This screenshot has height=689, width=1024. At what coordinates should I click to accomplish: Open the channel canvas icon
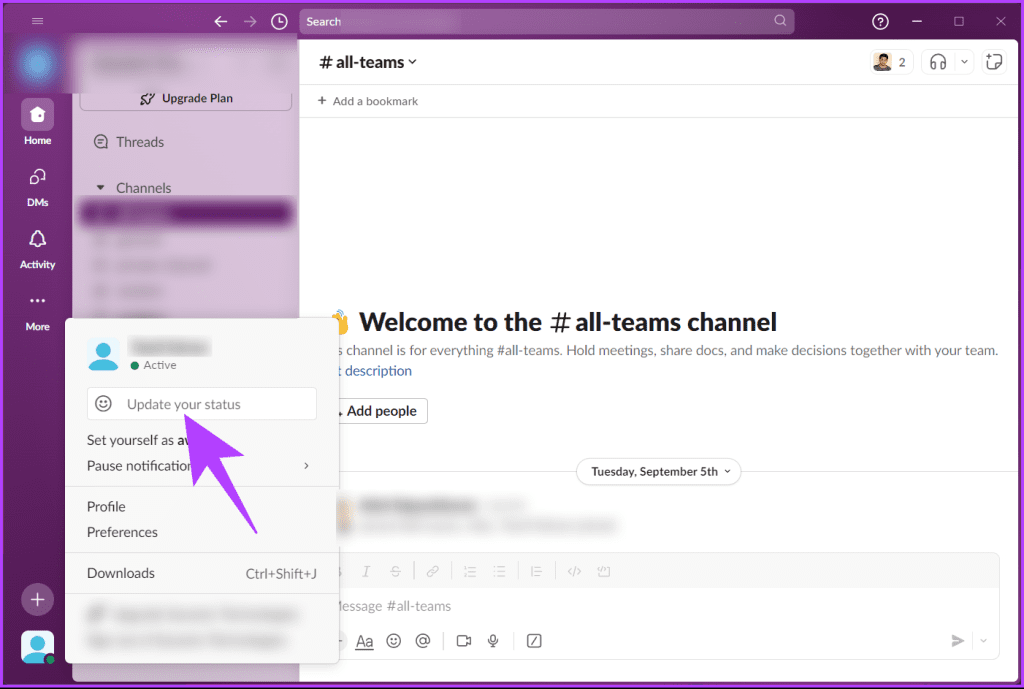(x=994, y=61)
